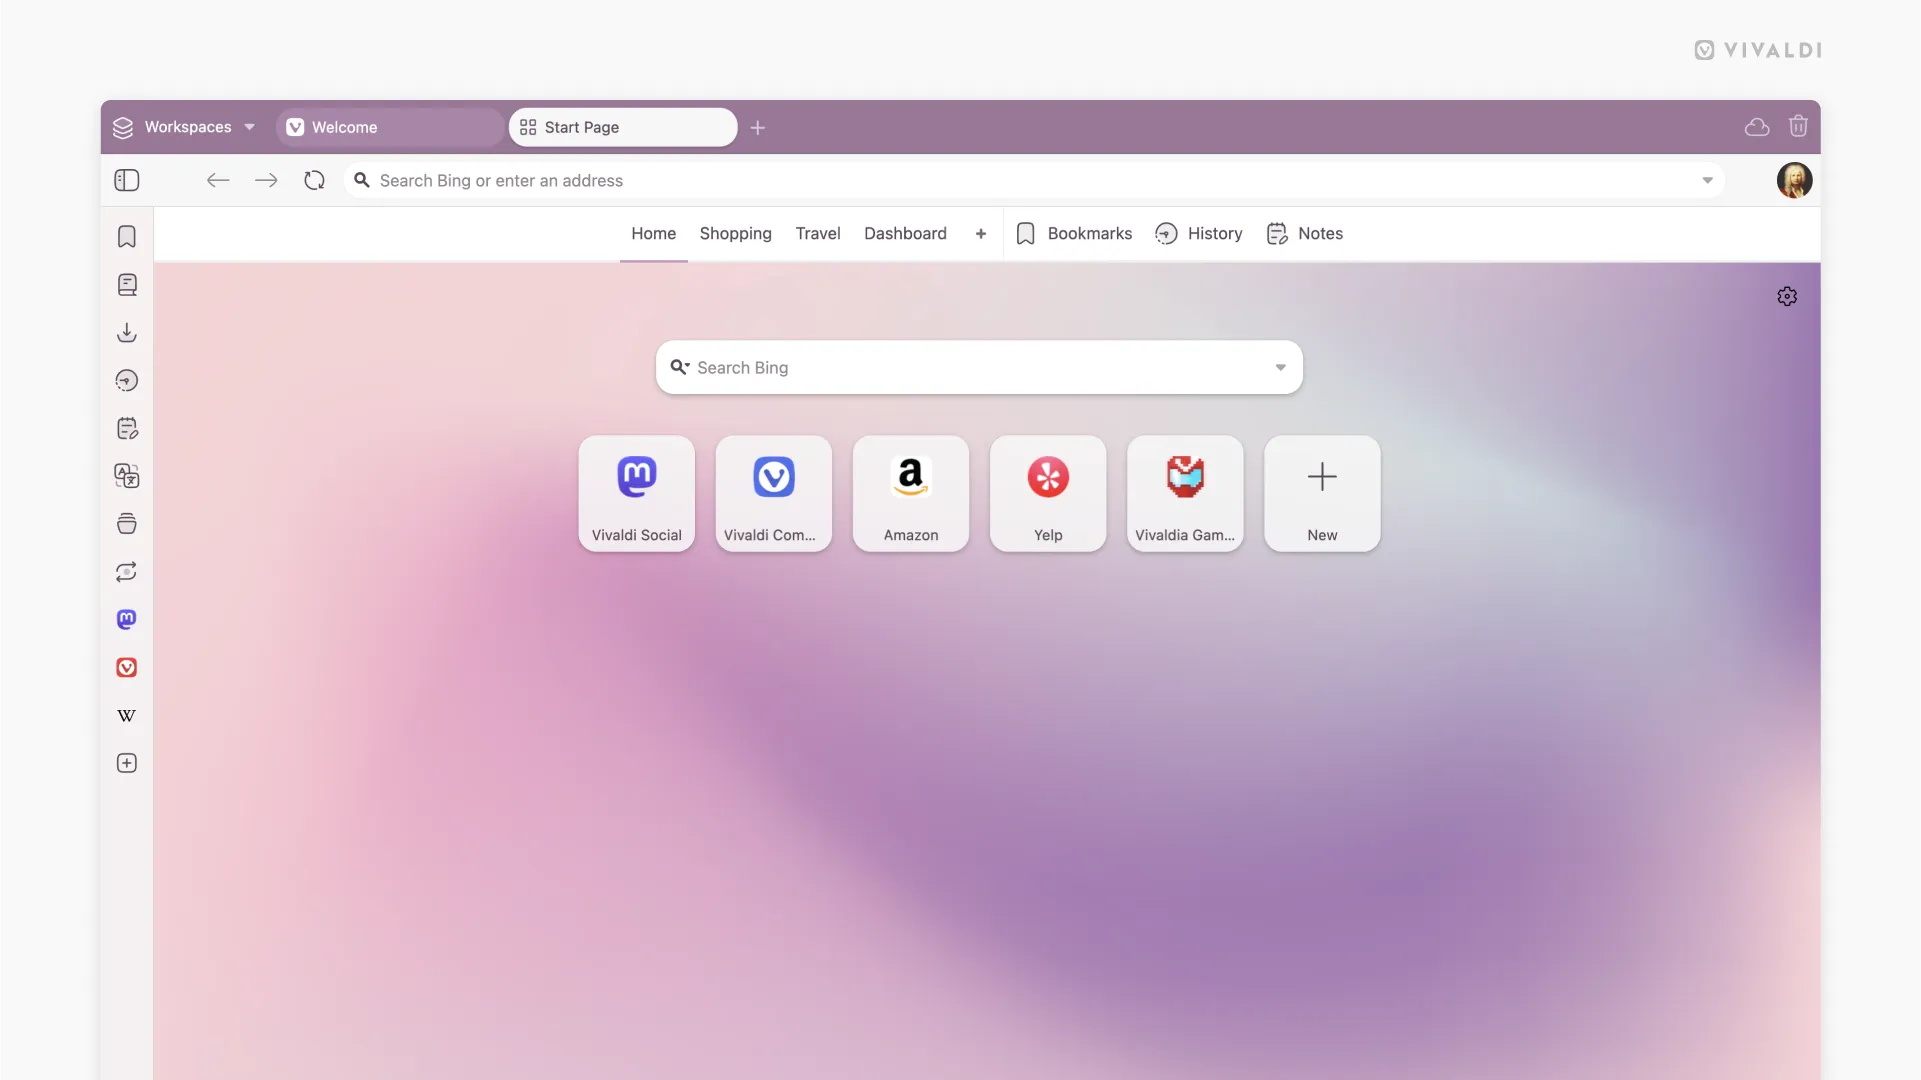Reload the current page
1921x1080 pixels.
(314, 180)
